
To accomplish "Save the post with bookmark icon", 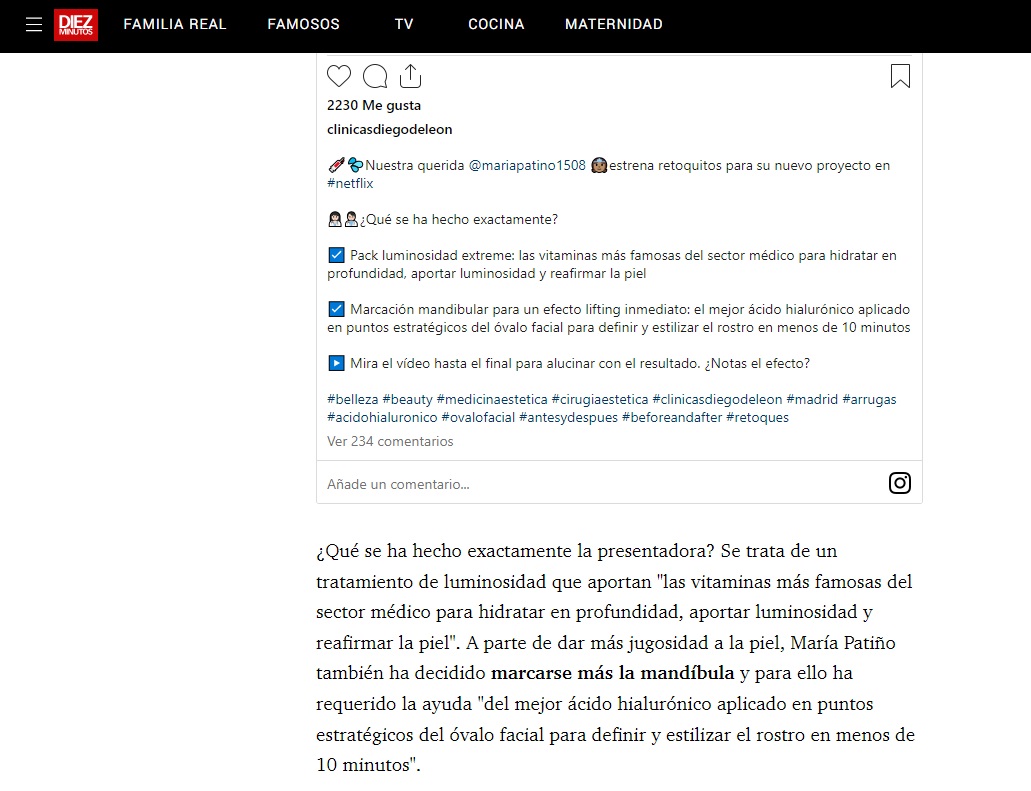I will (x=900, y=76).
